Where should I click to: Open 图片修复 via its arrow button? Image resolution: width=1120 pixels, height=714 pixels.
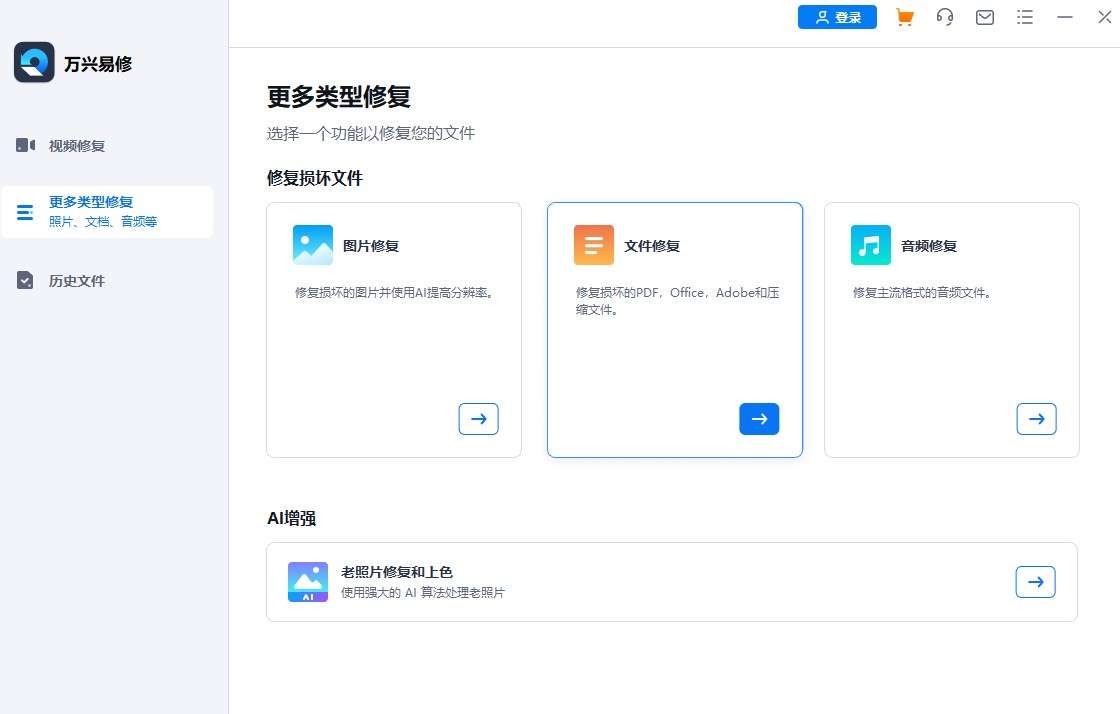coord(479,419)
